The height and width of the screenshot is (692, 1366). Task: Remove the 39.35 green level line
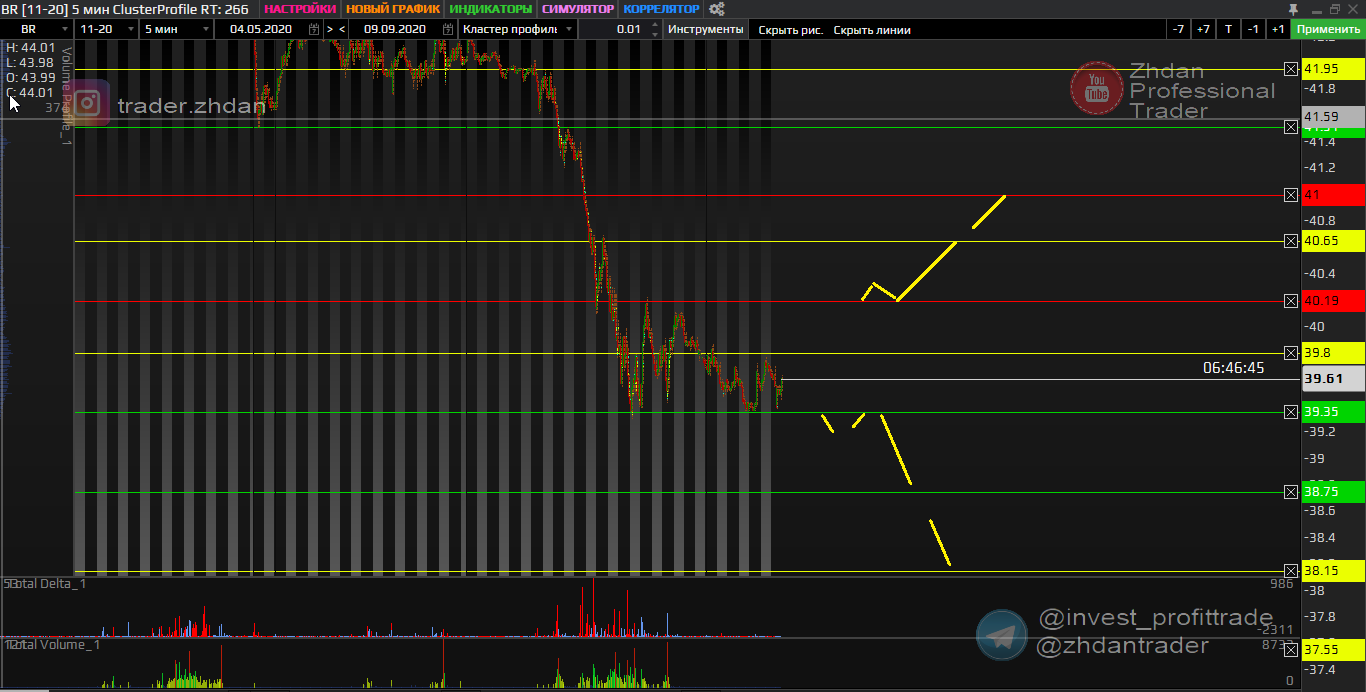point(1291,412)
